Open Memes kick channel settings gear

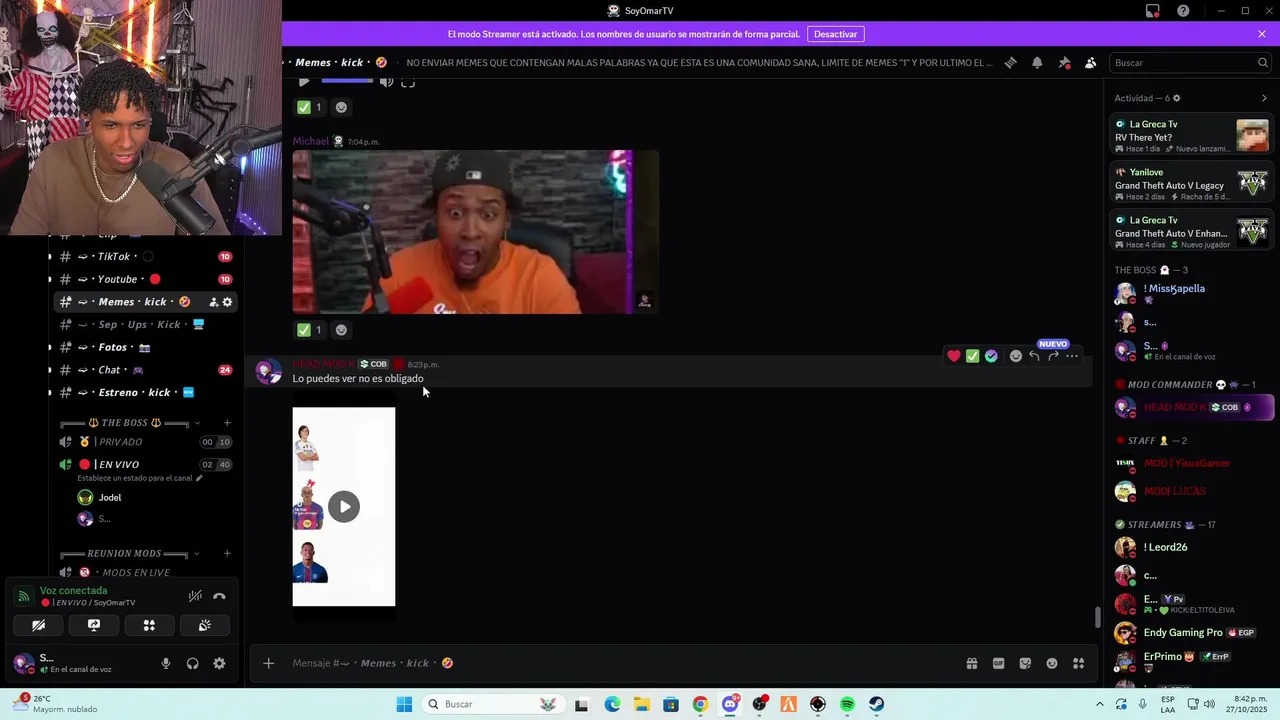[227, 302]
